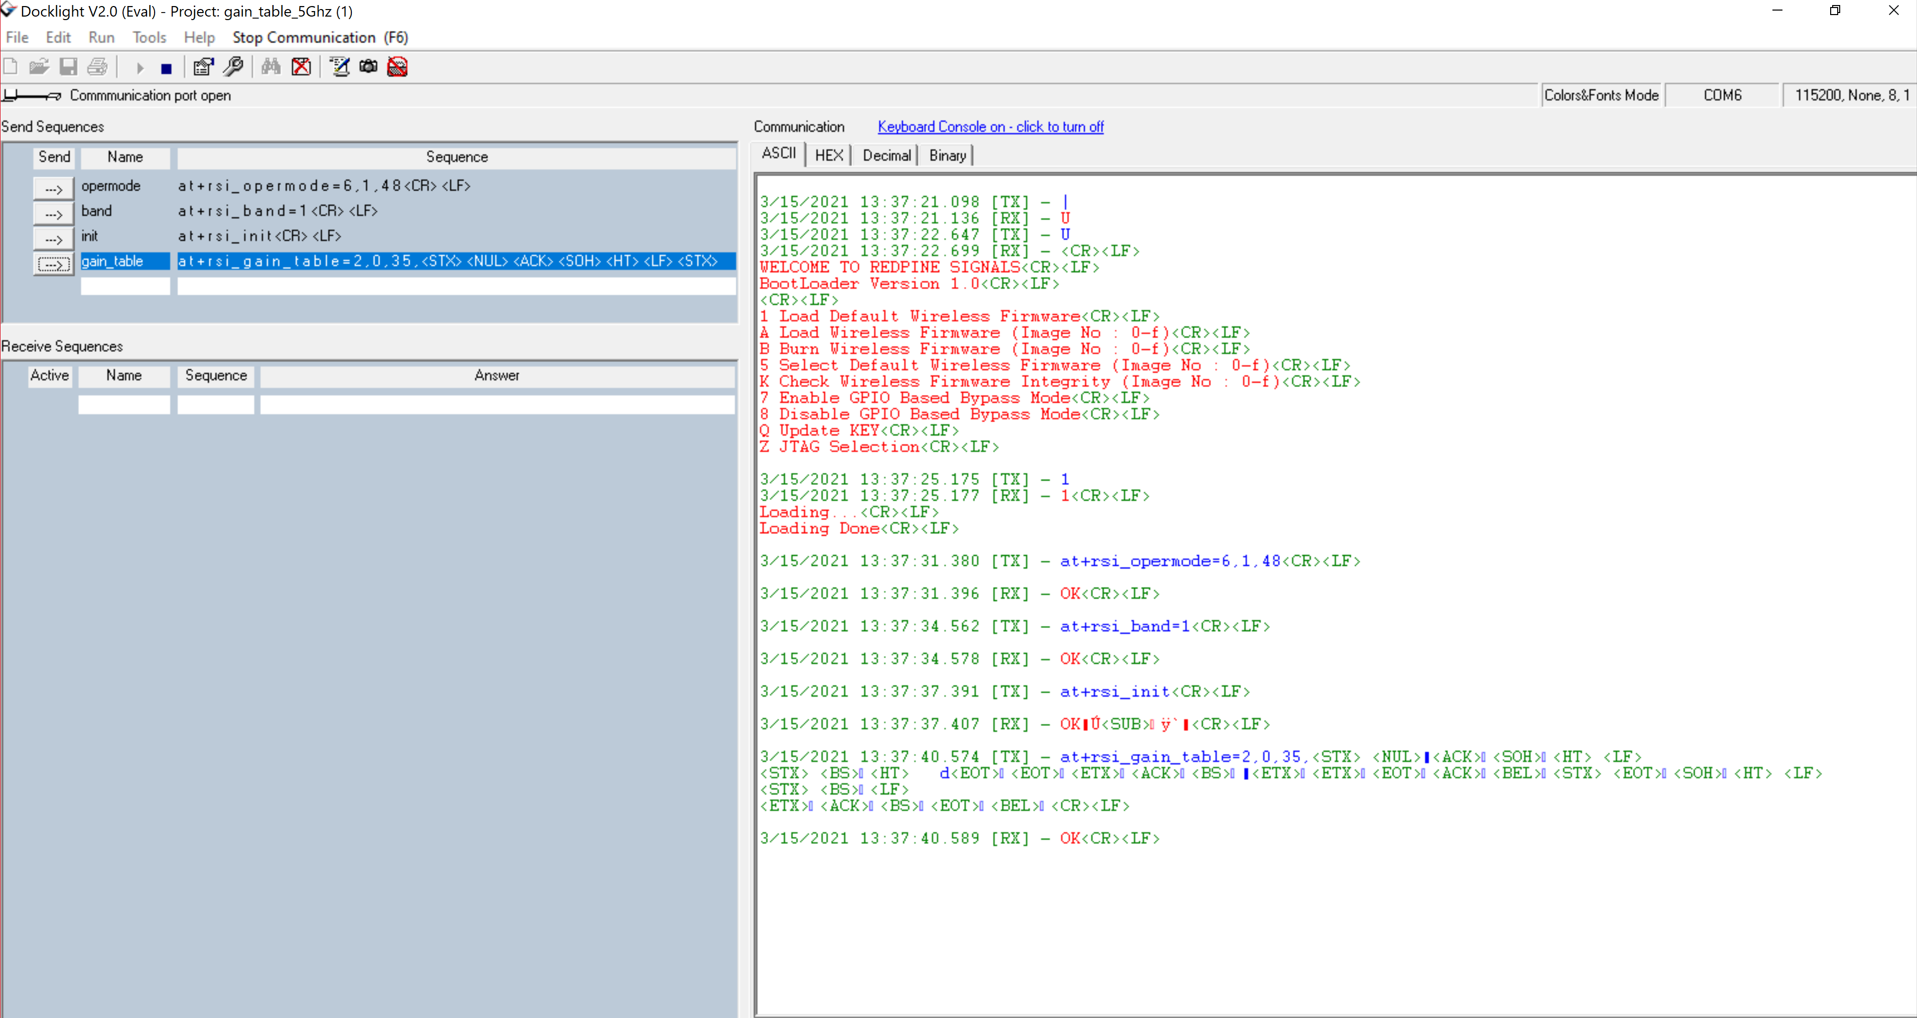Open project settings via the wrench icon
Viewport: 1917px width, 1018px height.
233,66
